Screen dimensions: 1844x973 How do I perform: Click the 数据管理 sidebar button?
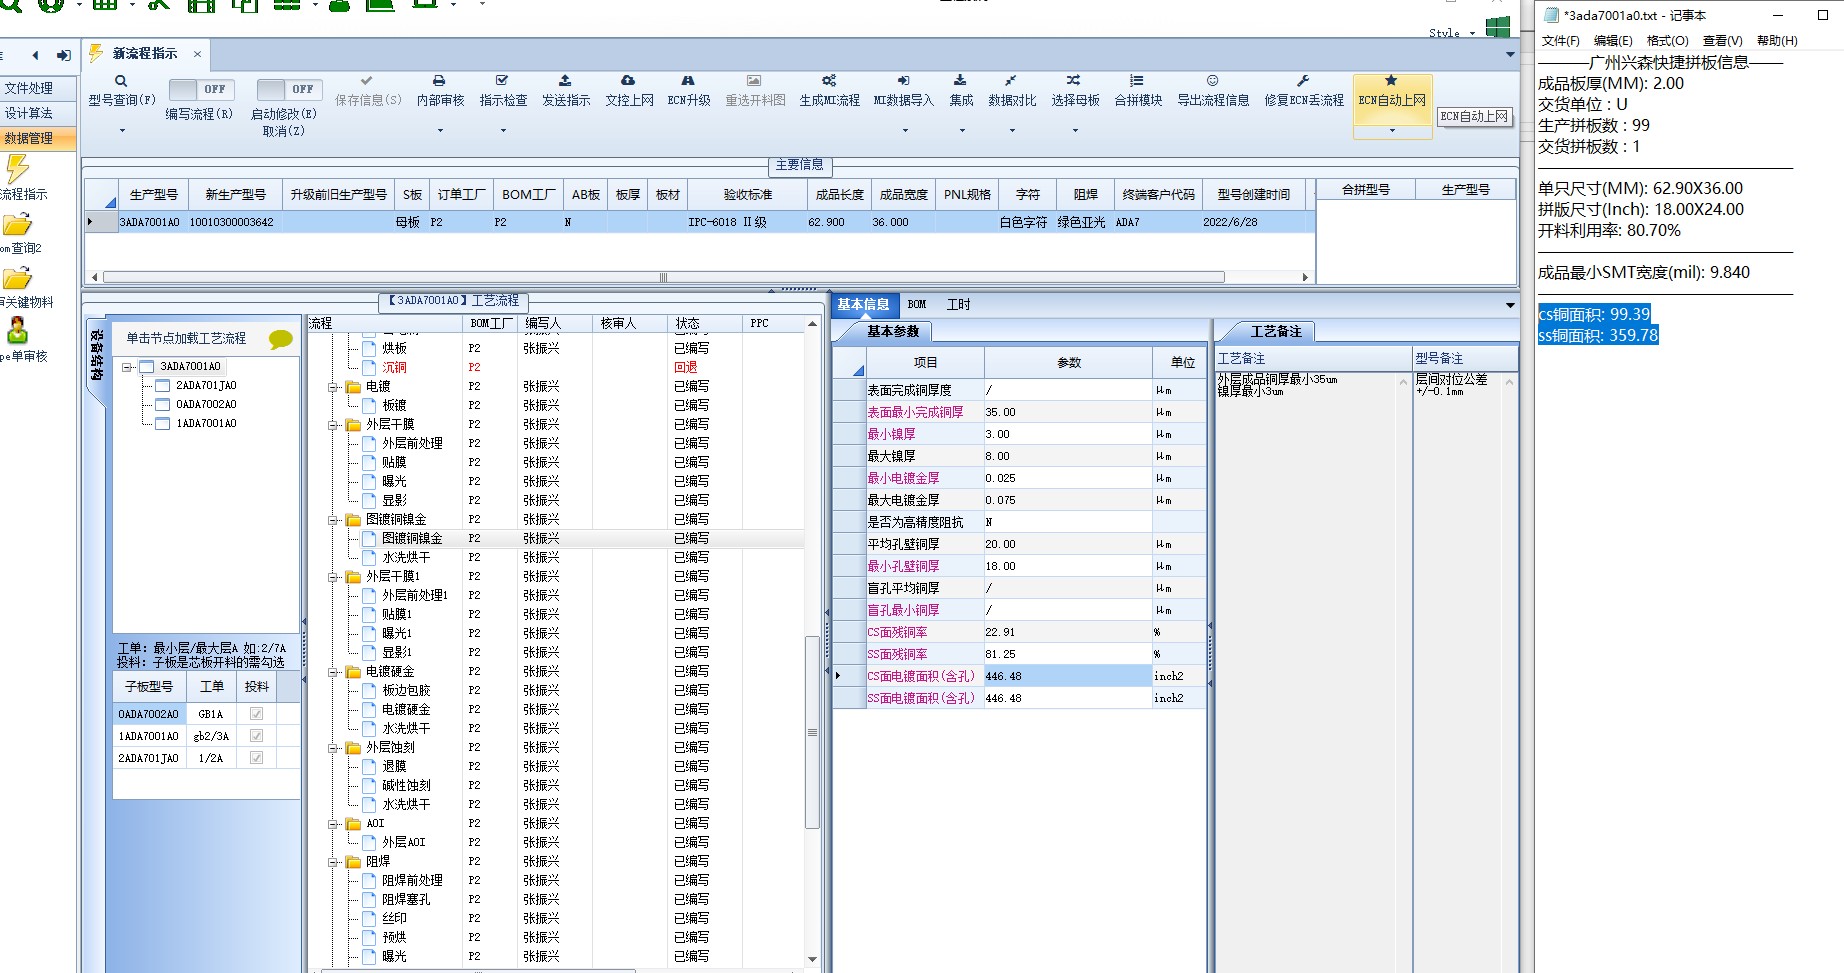point(37,138)
